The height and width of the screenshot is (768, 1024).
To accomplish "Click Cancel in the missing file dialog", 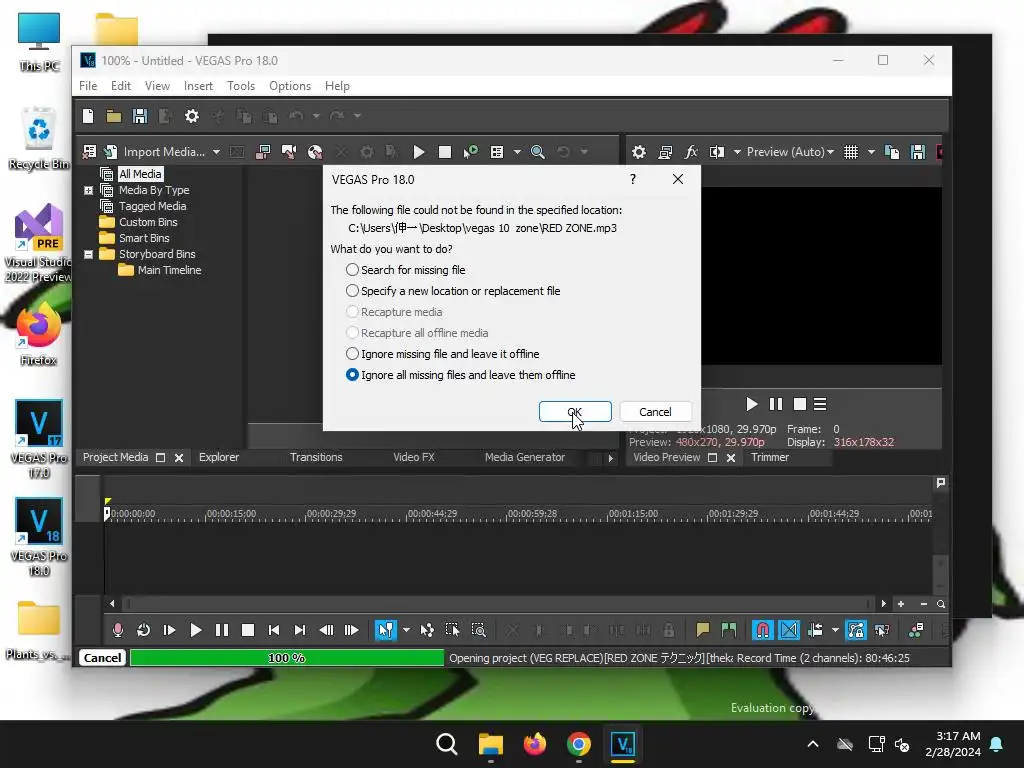I will [x=655, y=411].
